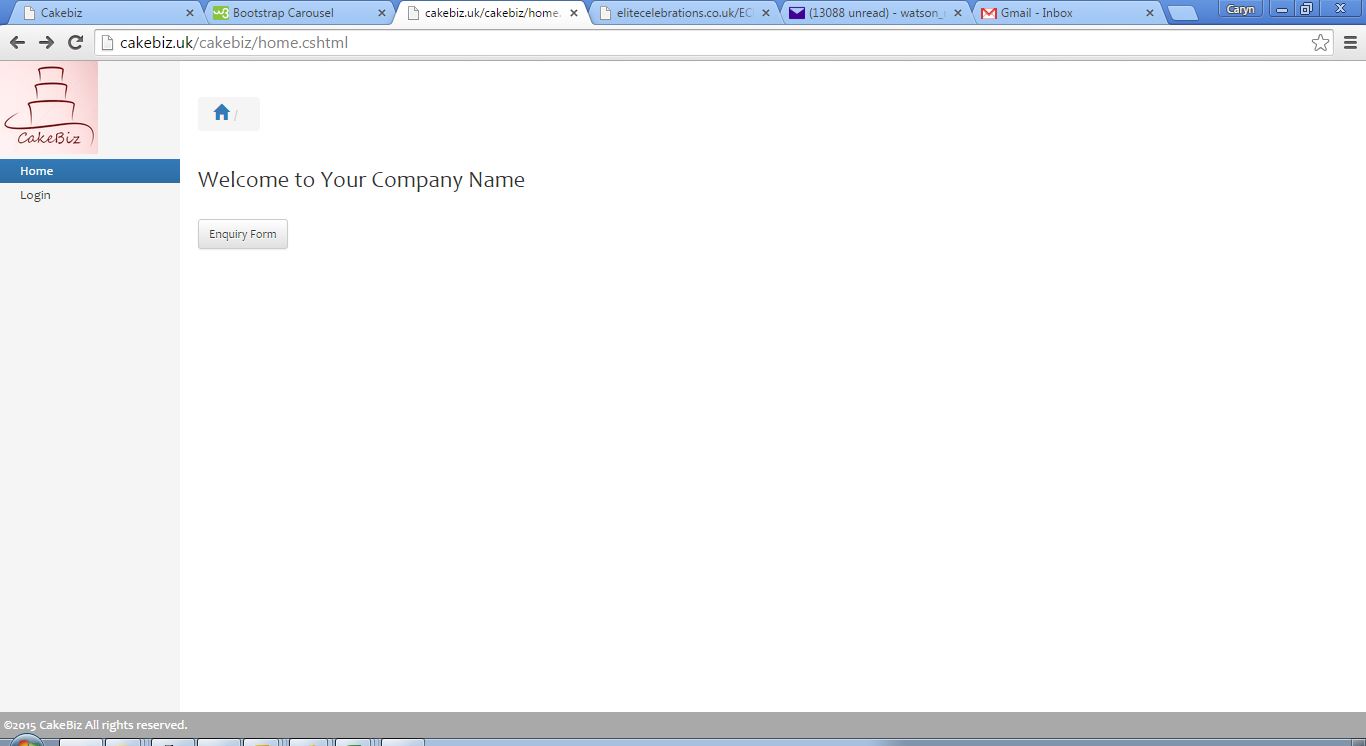The height and width of the screenshot is (746, 1366).
Task: Open Login from the sidebar menu
Action: pos(35,195)
